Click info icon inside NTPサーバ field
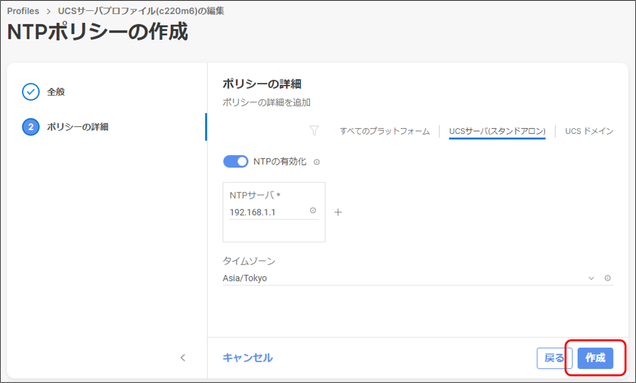The height and width of the screenshot is (383, 636). (x=313, y=210)
